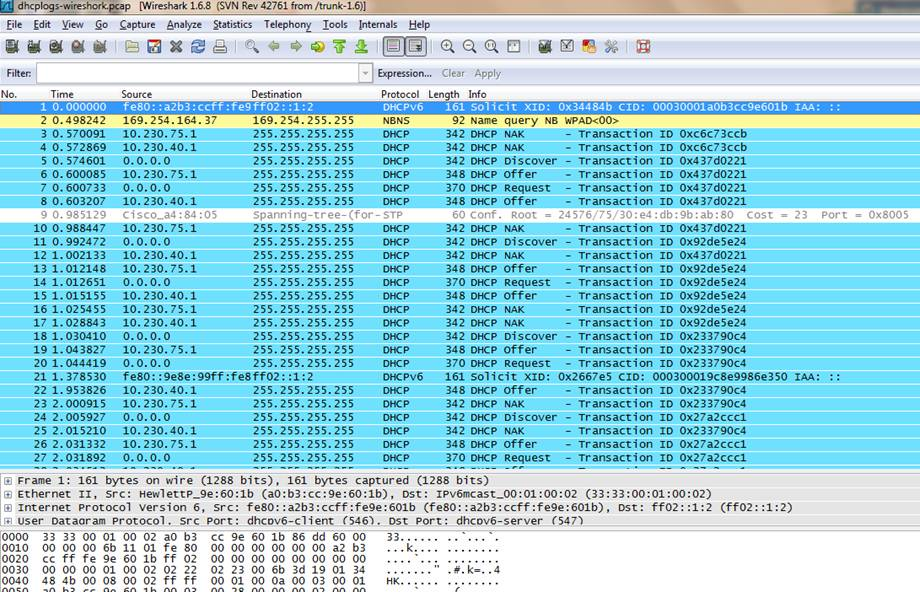Expand Internet Protocol Version 6 tree
Image resolution: width=920 pixels, height=592 pixels.
click(8, 508)
